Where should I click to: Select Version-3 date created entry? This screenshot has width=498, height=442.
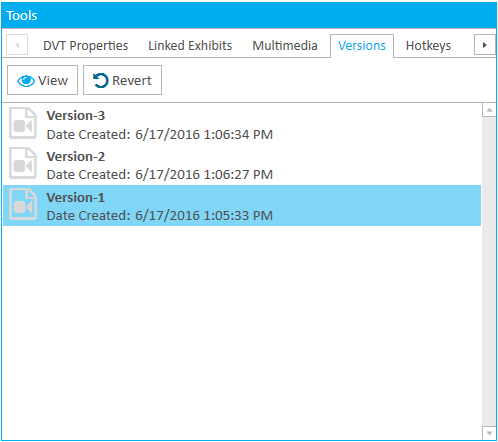point(160,135)
